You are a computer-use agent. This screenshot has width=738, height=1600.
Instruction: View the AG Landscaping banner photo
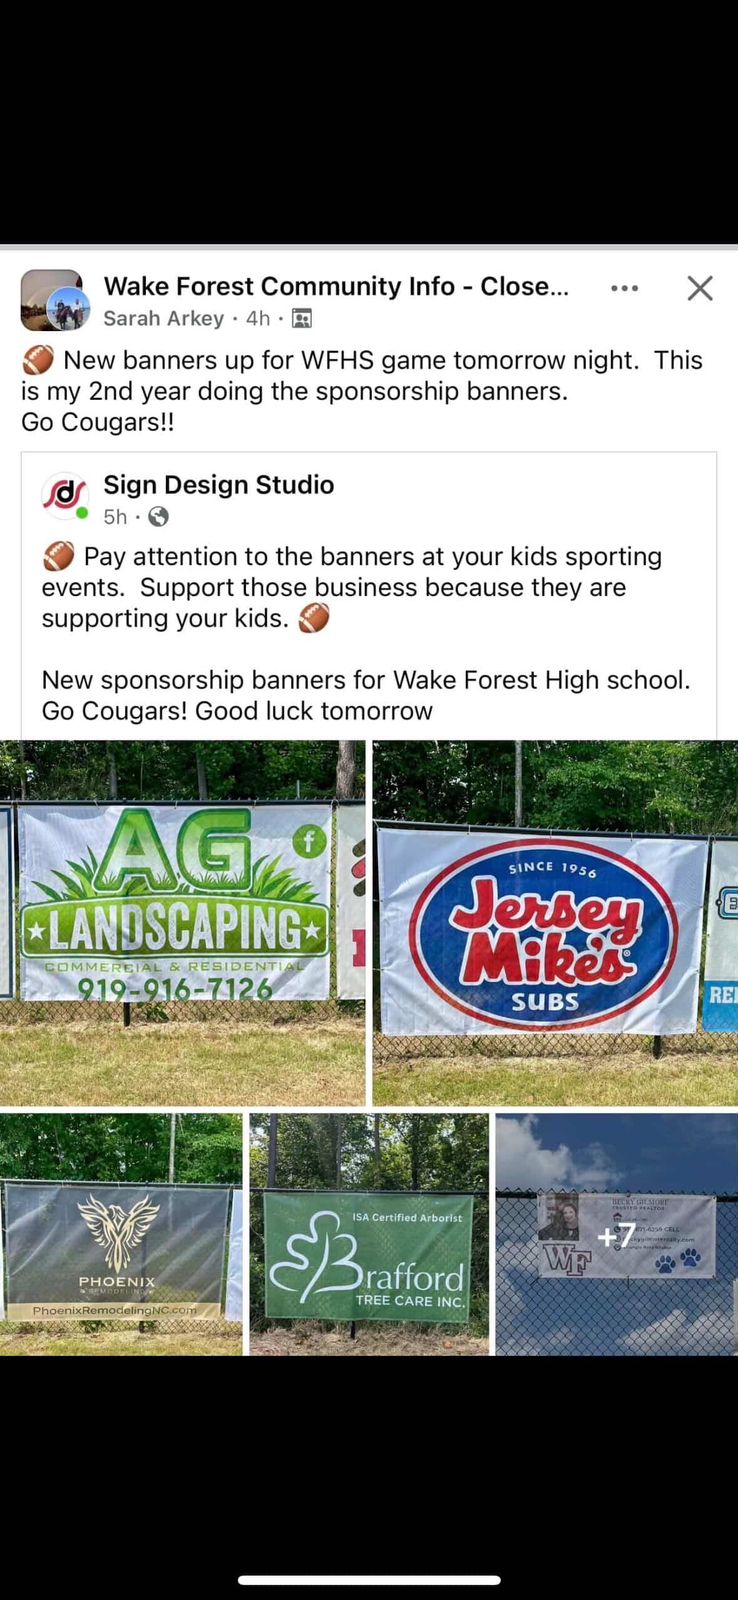[x=182, y=922]
